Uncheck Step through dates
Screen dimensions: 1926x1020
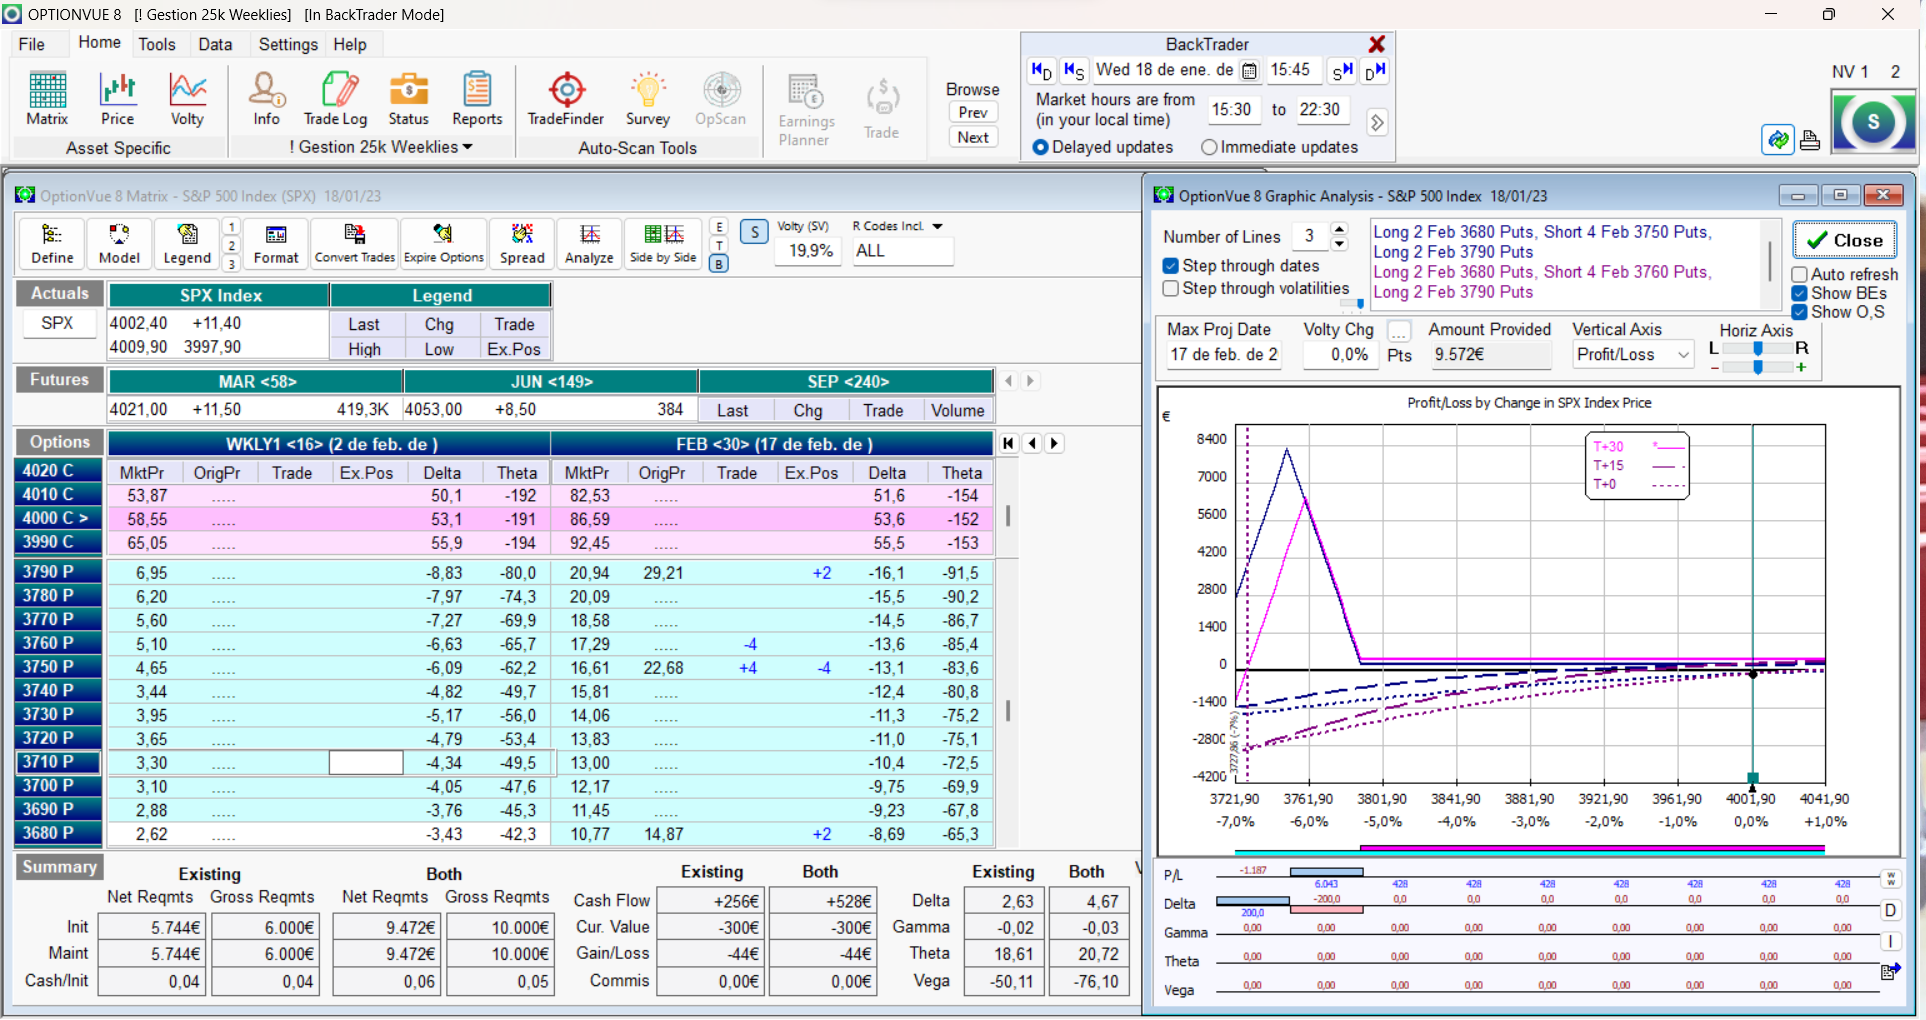(1171, 266)
